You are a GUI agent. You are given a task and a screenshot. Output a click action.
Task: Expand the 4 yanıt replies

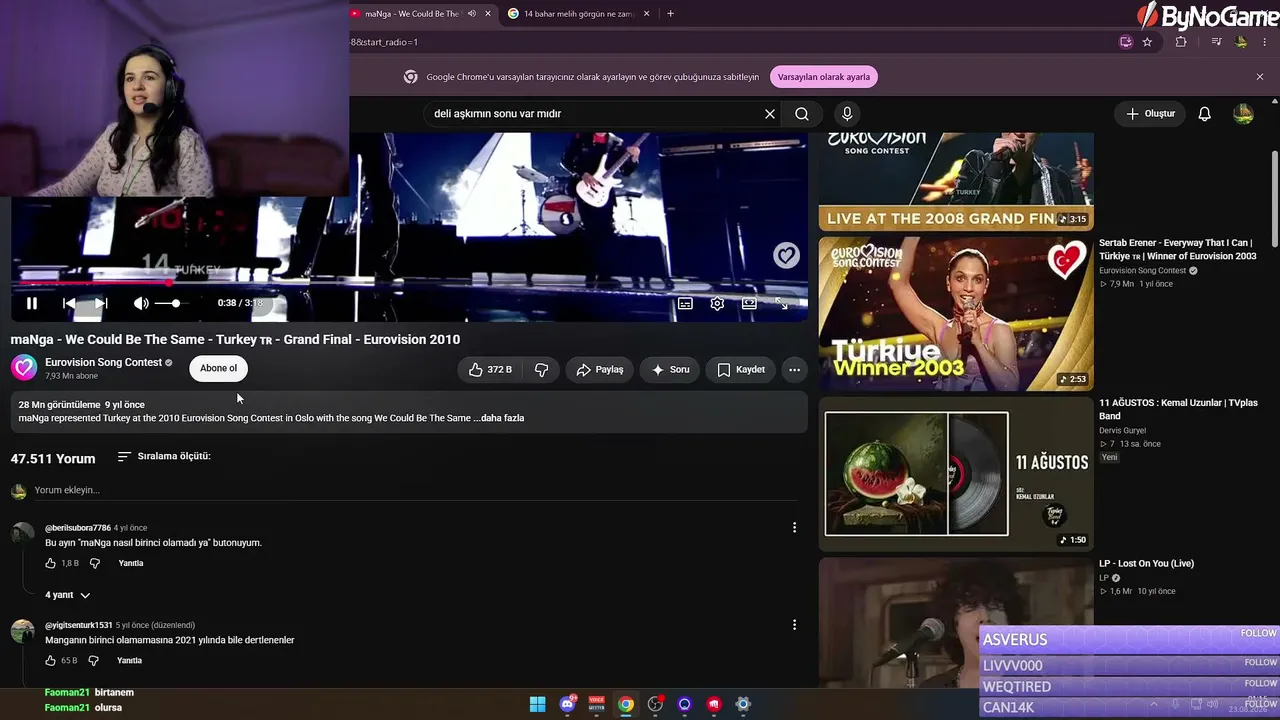(x=67, y=595)
